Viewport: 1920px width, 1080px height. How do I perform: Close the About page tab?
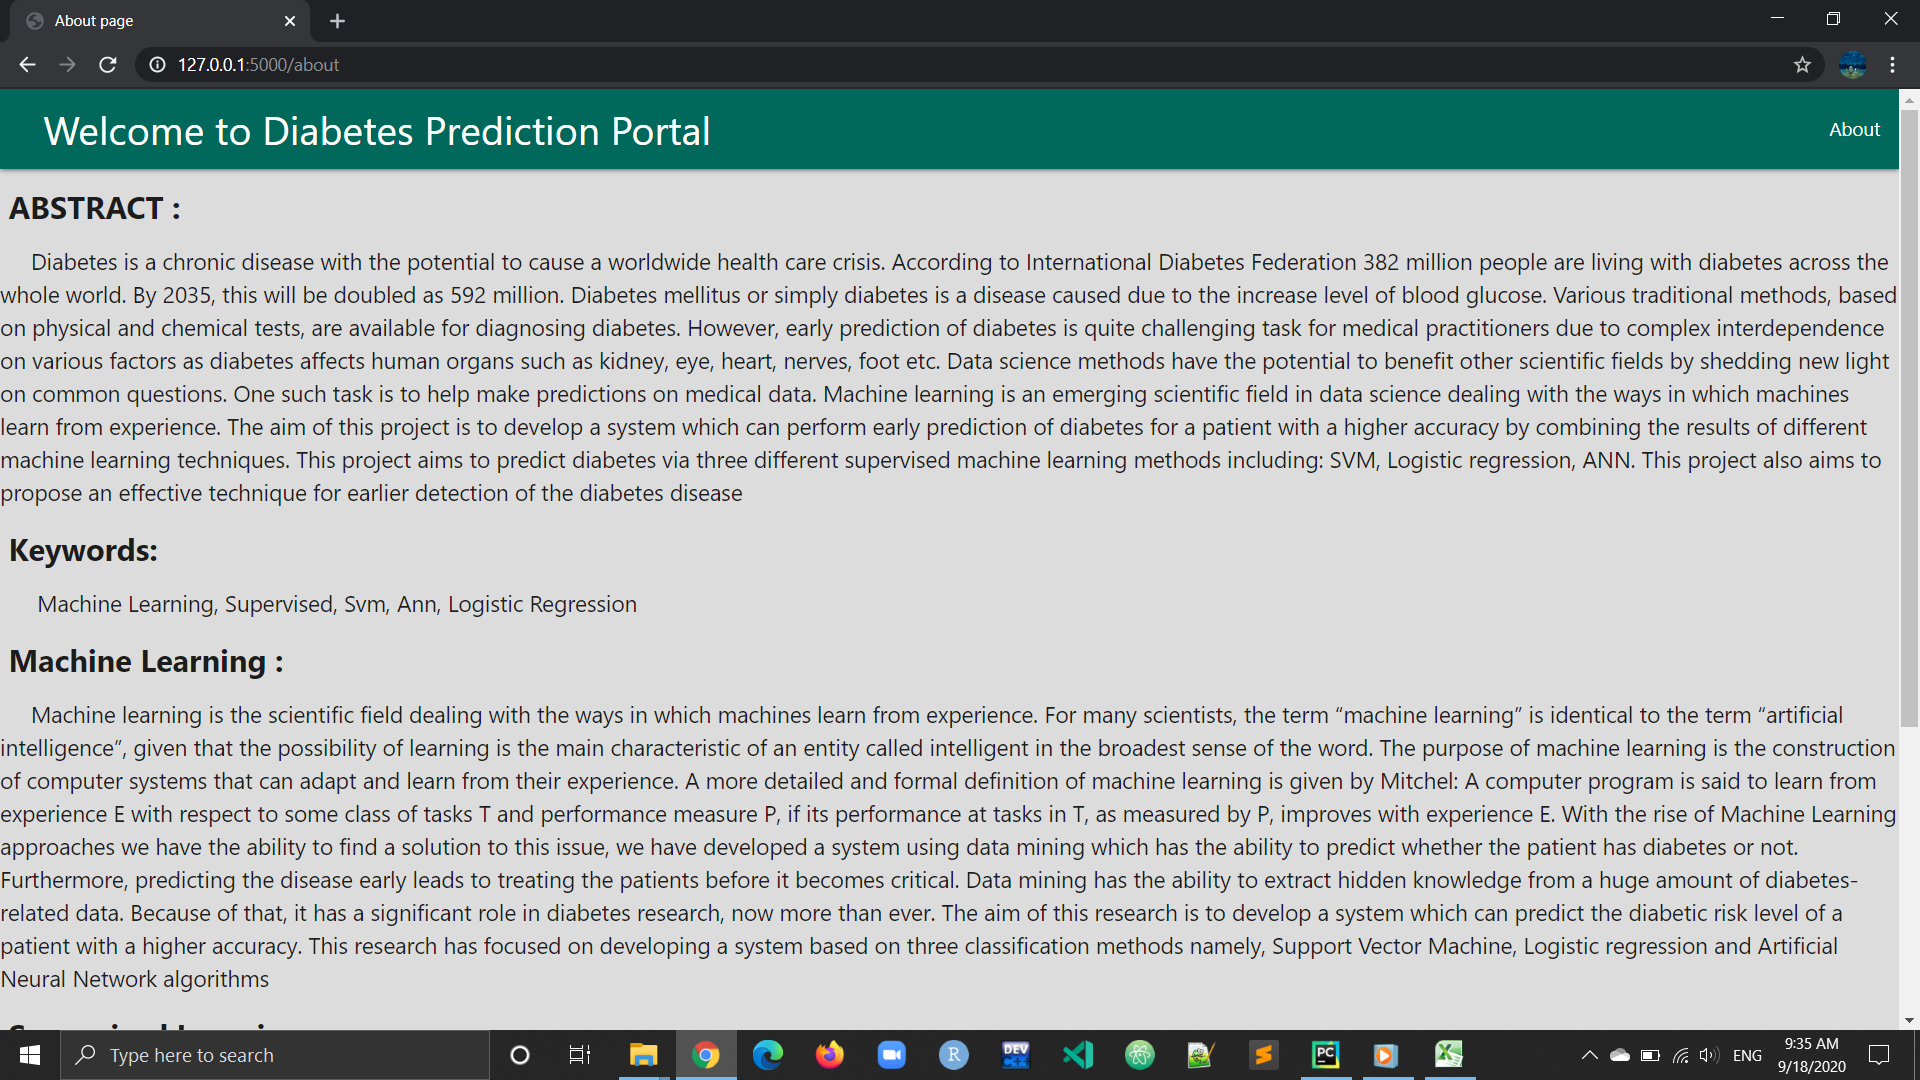tap(290, 21)
